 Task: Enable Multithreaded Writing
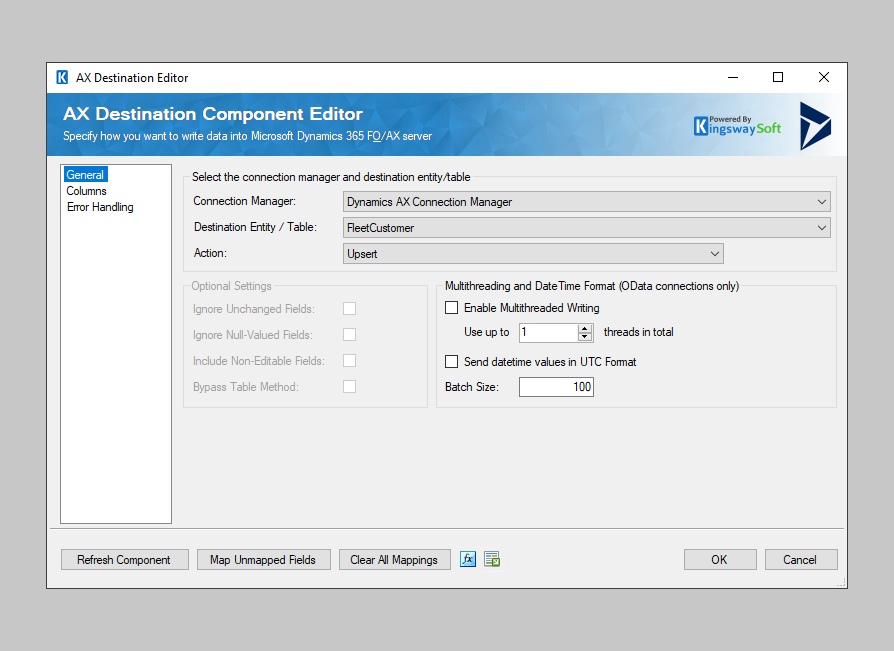coord(451,308)
